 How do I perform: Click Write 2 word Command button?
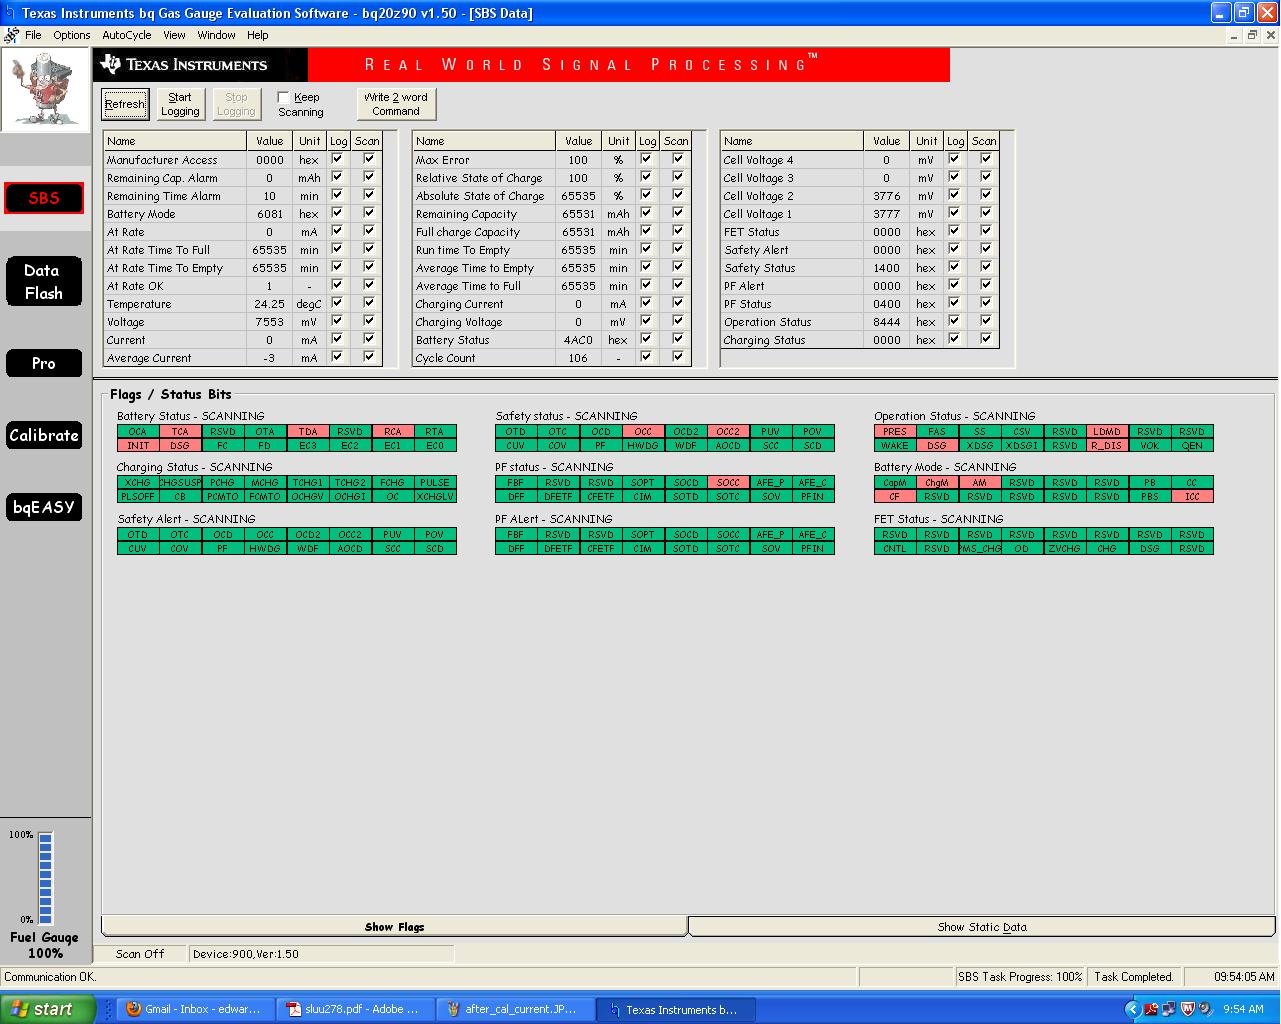point(396,104)
